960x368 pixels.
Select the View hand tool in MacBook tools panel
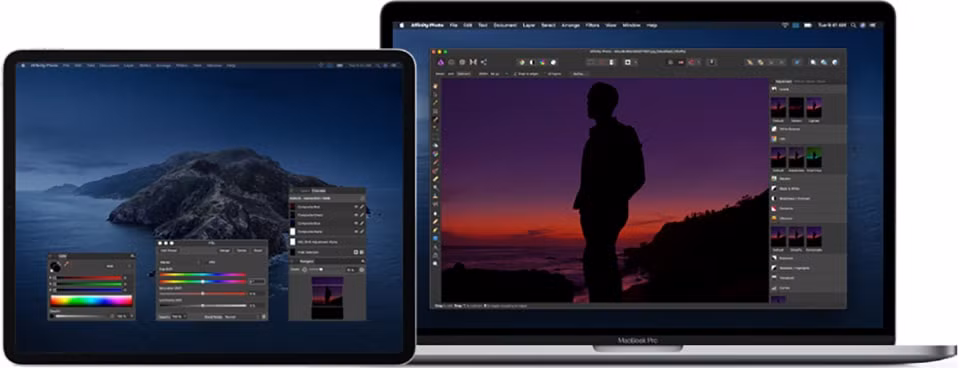click(x=435, y=86)
